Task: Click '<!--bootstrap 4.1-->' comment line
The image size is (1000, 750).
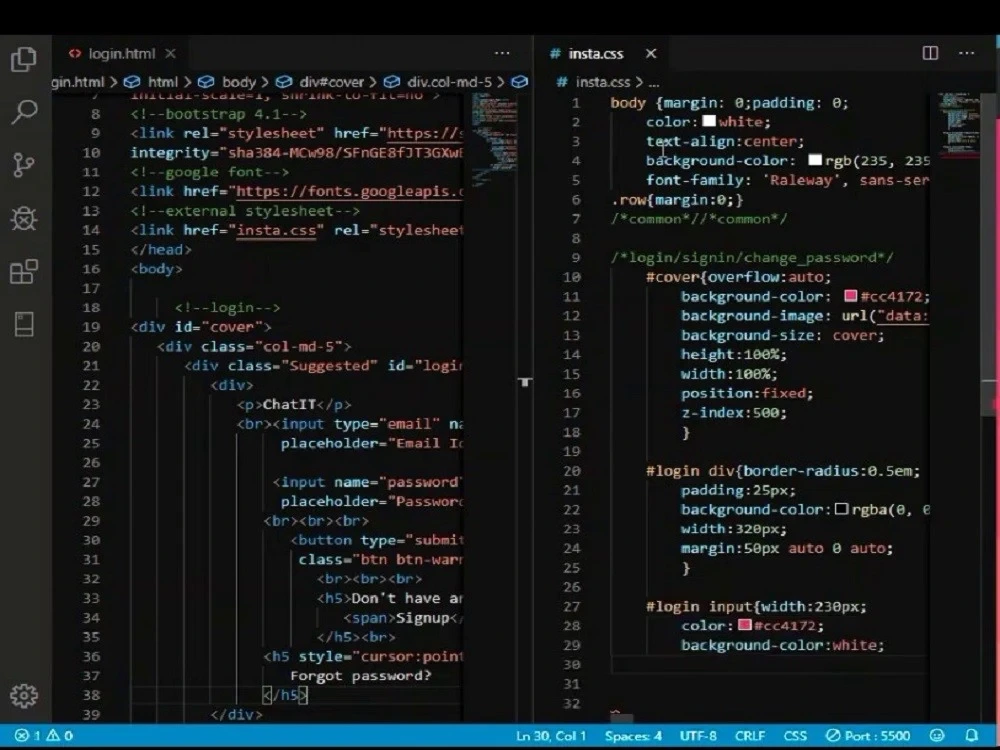Action: click(x=219, y=114)
